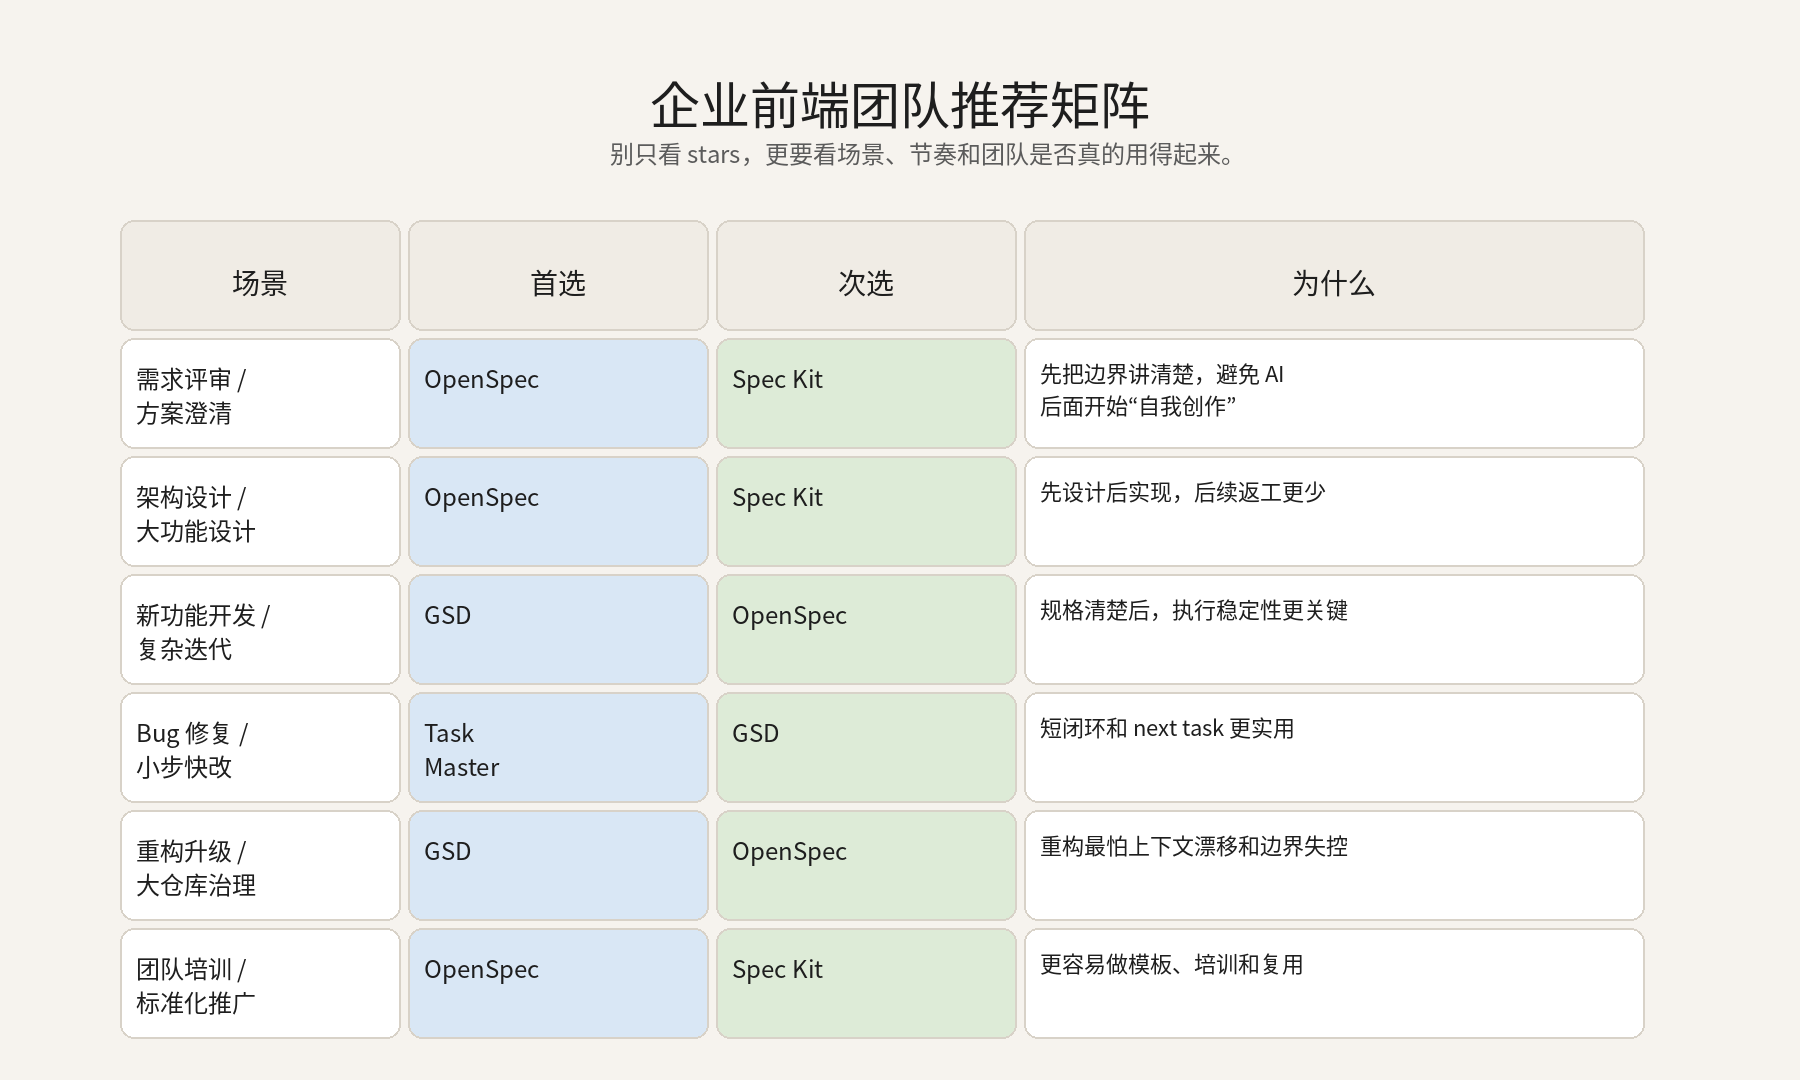Image resolution: width=1800 pixels, height=1080 pixels.
Task: Click the 架构设计 / 大功能设计 scenario cell
Action: (x=260, y=511)
